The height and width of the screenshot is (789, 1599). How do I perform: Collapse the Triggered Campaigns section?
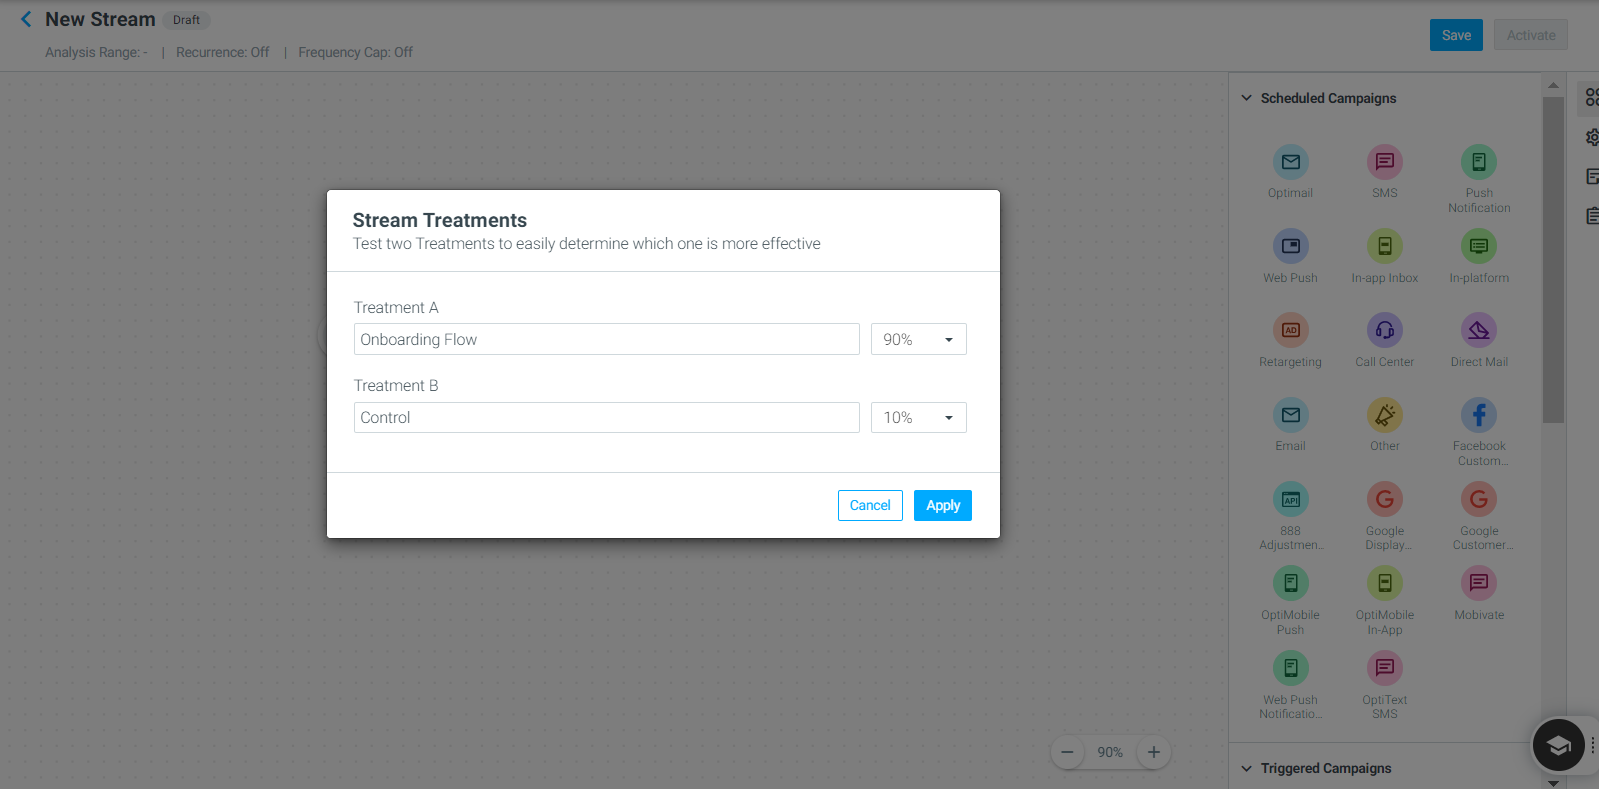(1246, 768)
